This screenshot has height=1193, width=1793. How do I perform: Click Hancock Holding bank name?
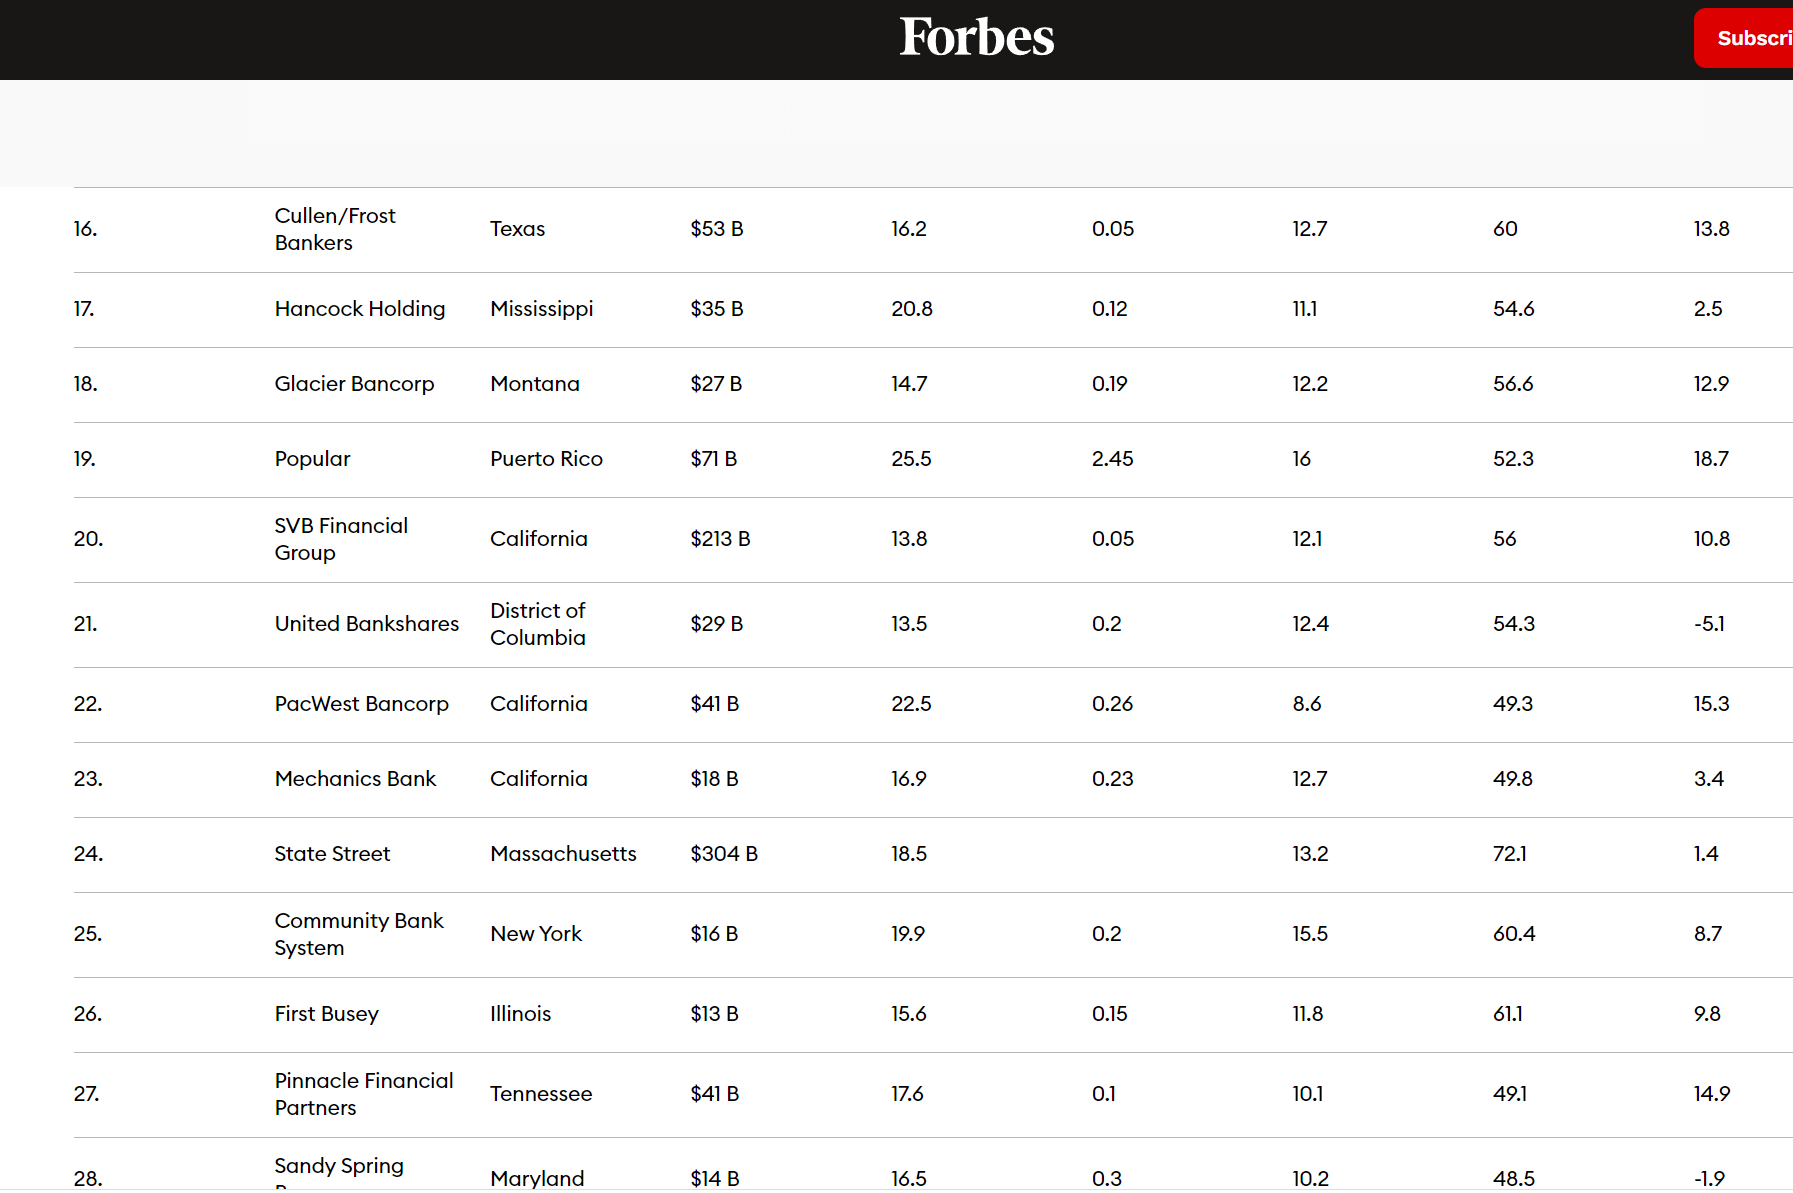coord(359,309)
